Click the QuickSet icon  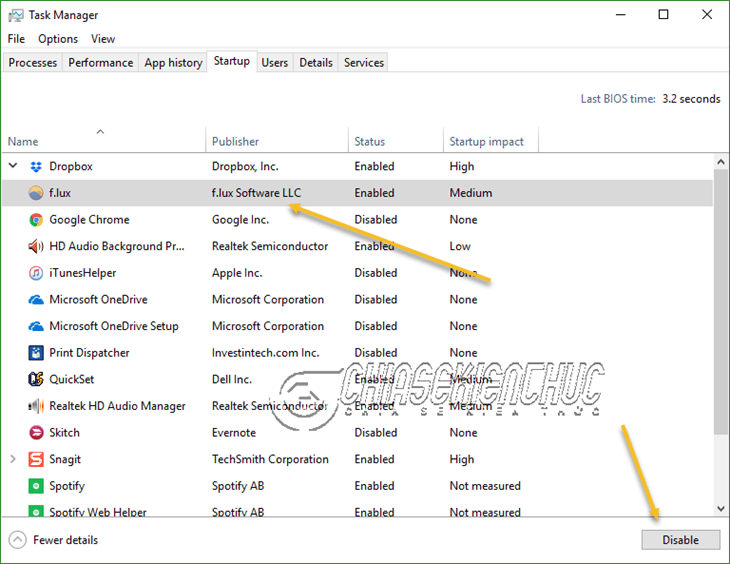tap(36, 379)
